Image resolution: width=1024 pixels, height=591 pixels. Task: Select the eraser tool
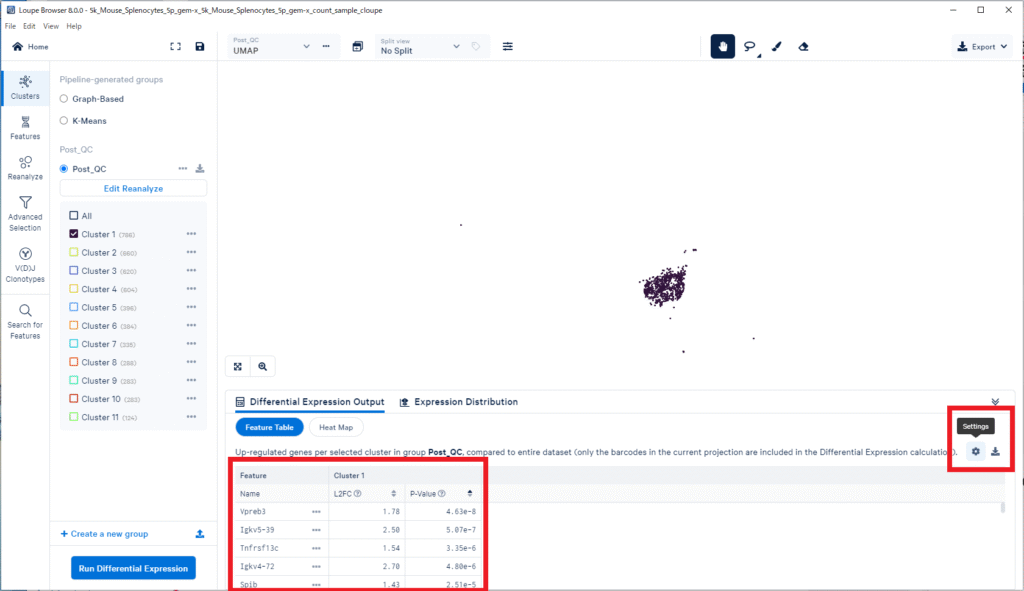[803, 46]
